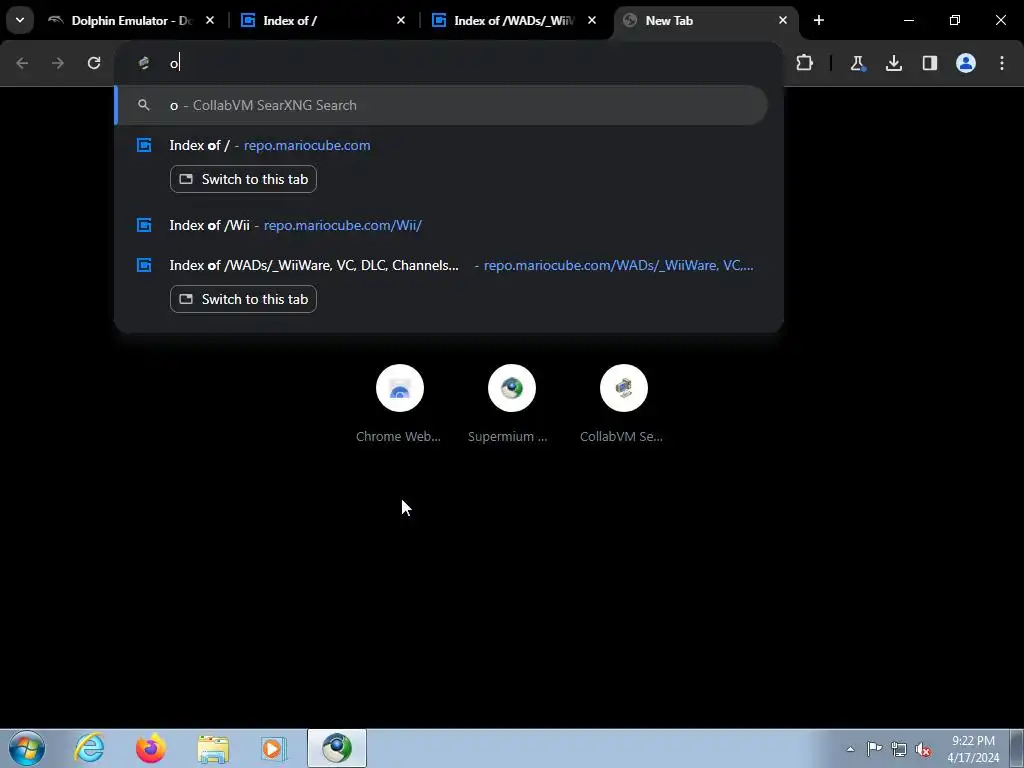Open the Downloads icon in the toolbar
1024x768 pixels.
point(894,63)
